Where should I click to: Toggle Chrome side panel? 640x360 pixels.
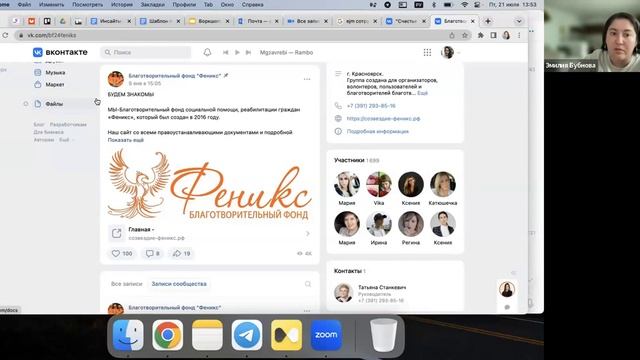point(493,36)
